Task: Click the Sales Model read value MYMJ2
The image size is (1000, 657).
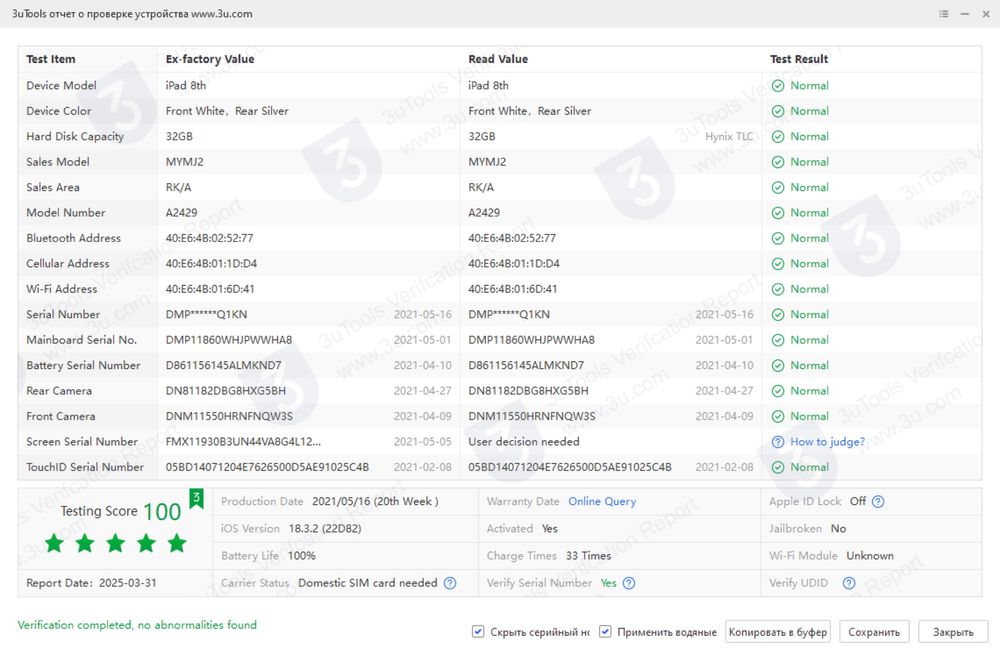Action: tap(487, 162)
